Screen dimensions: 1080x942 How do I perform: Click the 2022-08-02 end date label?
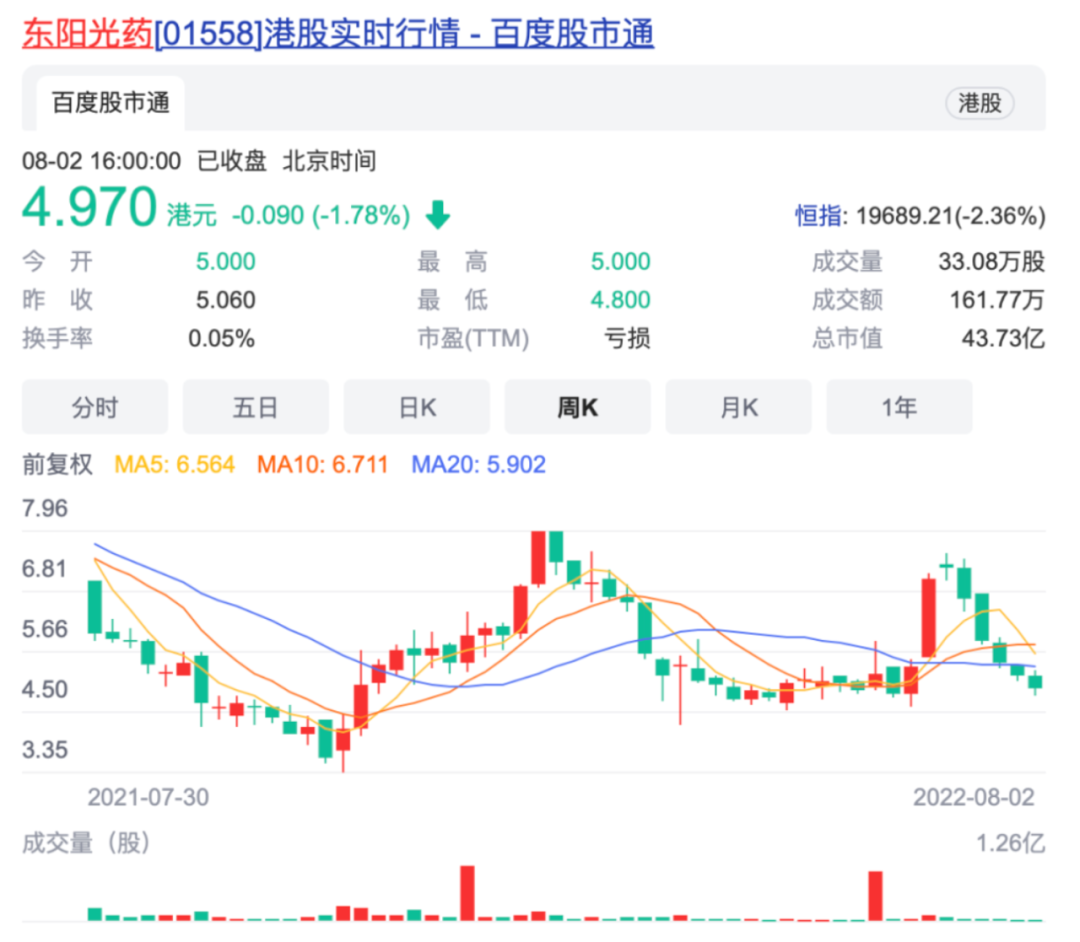[973, 797]
